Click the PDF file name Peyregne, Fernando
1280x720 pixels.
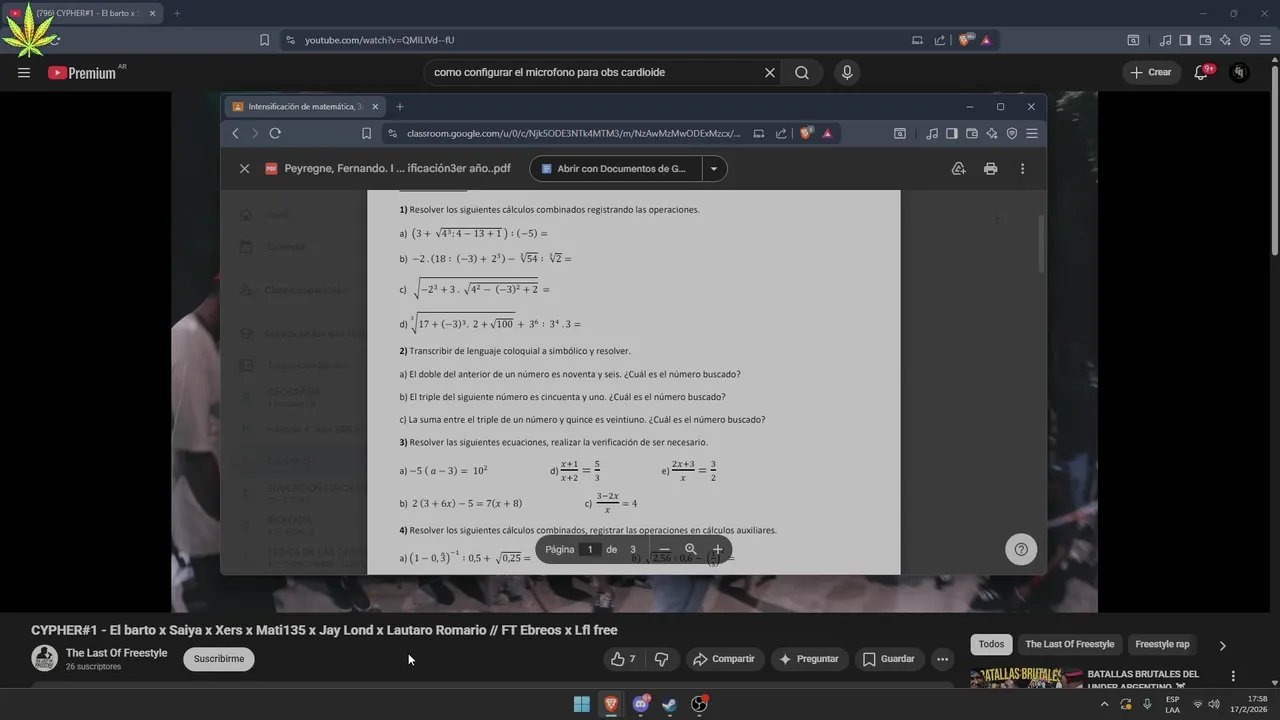(x=397, y=169)
